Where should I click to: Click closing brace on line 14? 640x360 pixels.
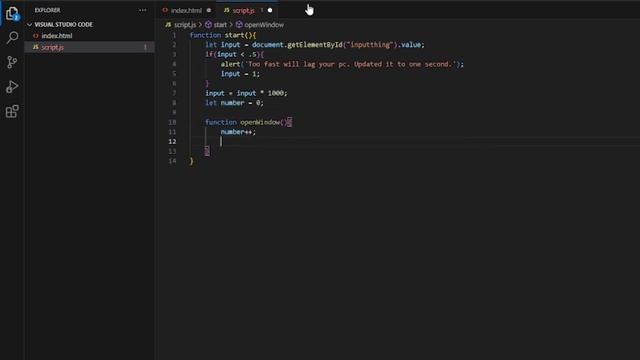click(x=191, y=161)
